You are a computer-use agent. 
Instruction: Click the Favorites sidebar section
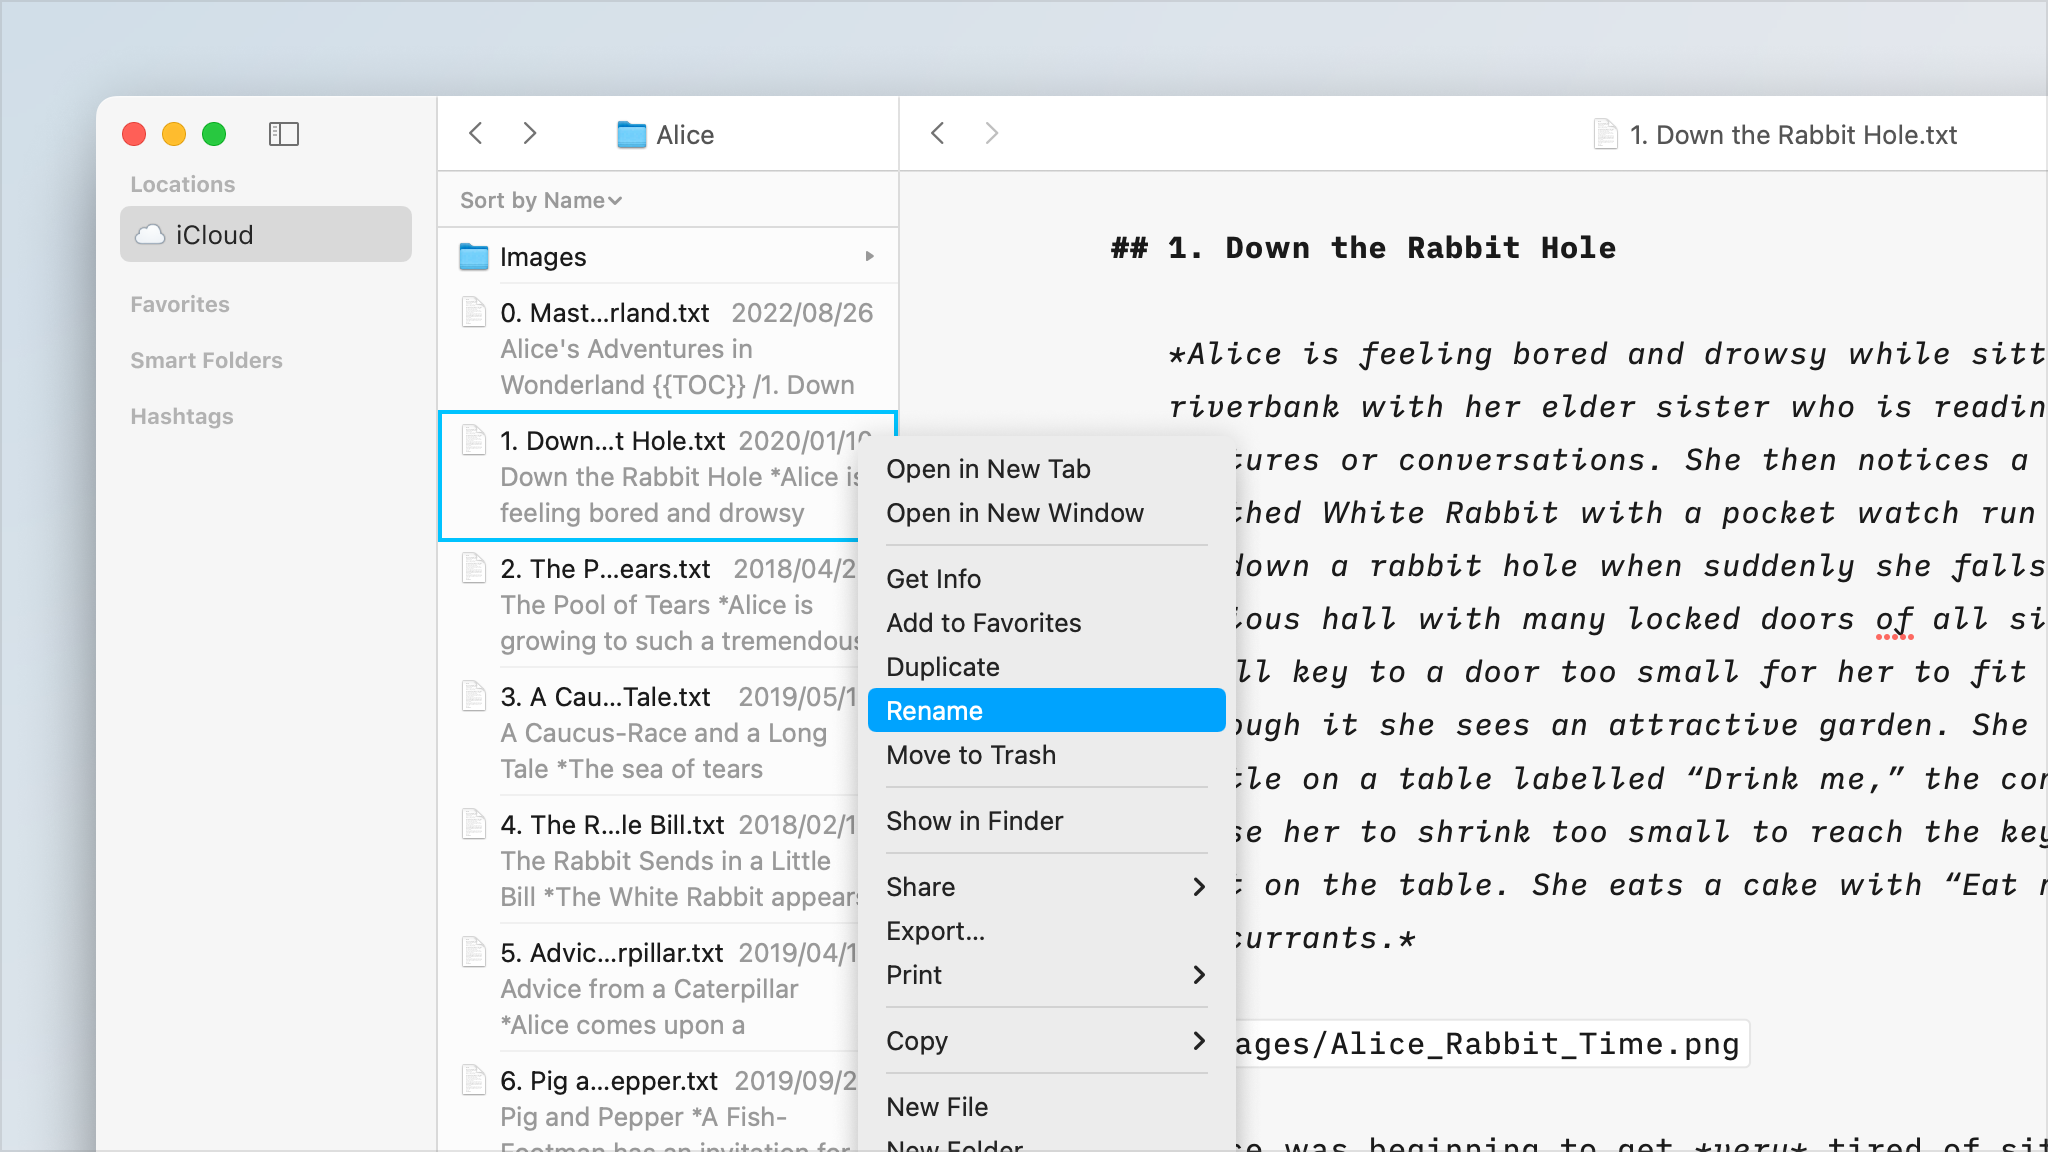(180, 304)
